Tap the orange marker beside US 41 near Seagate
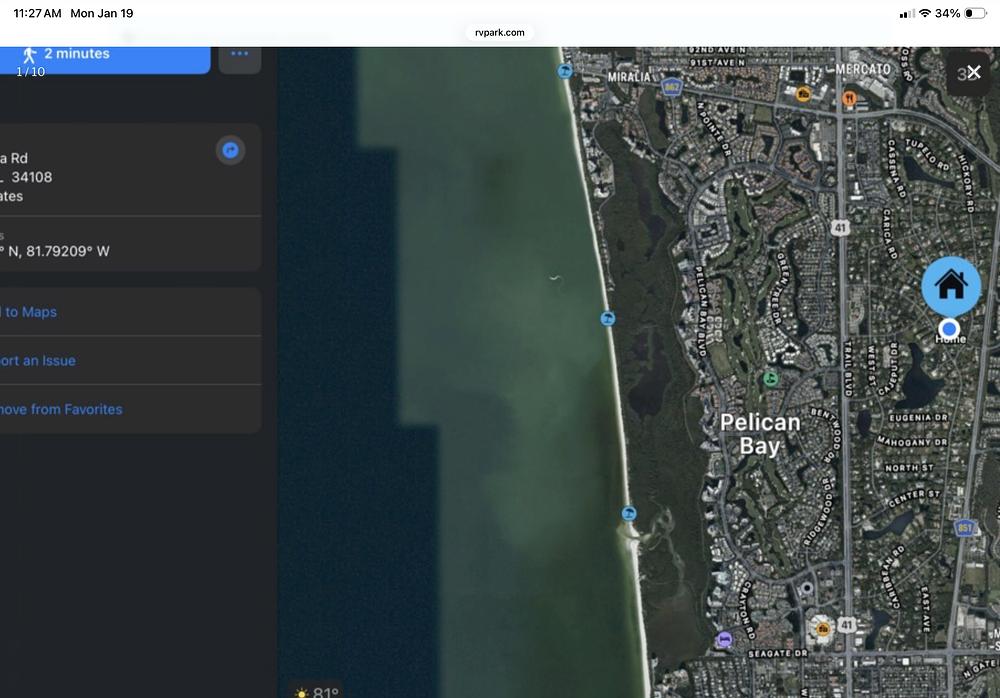 (x=823, y=628)
